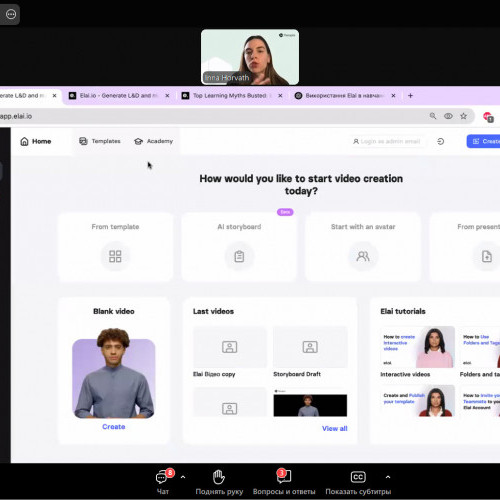Select the Blank video avatar thumbnail

click(114, 373)
